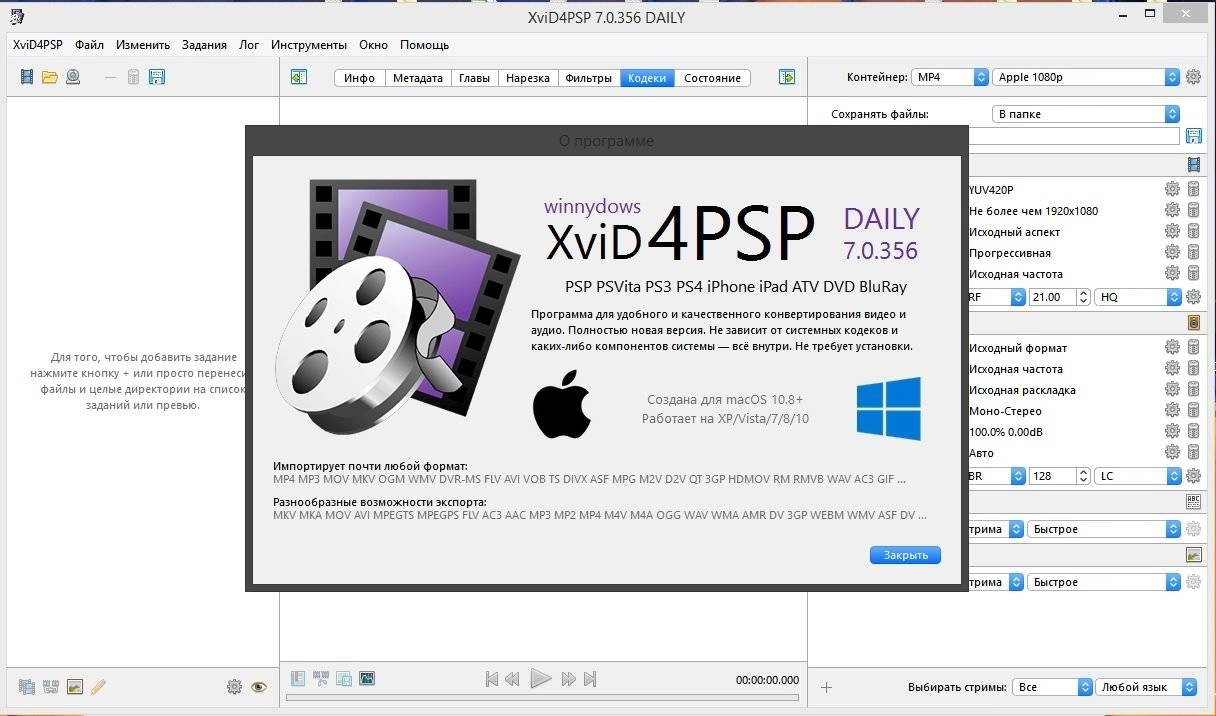Click the play button in playback controls
This screenshot has width=1216, height=716.
(540, 679)
